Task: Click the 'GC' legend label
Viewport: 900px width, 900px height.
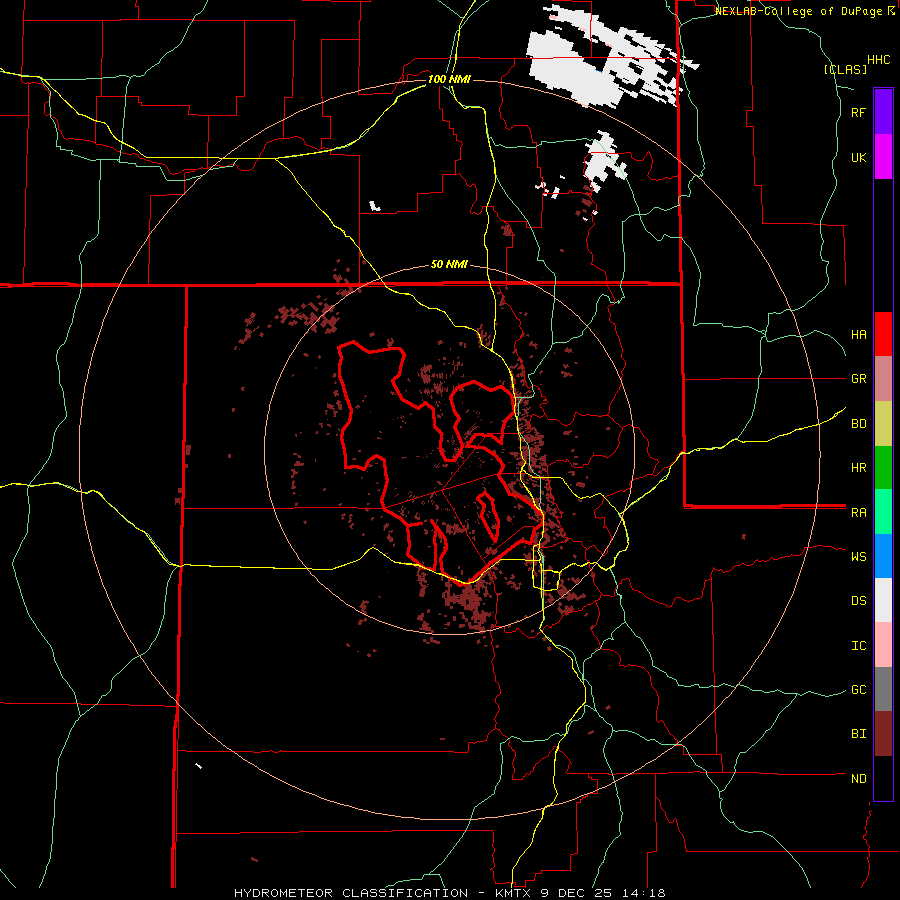Action: click(858, 689)
